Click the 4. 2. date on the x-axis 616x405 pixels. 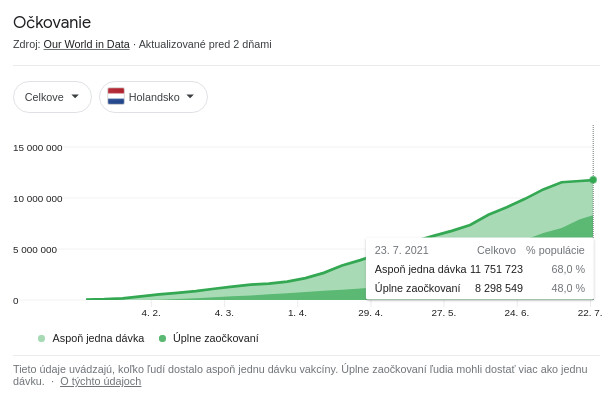point(151,313)
